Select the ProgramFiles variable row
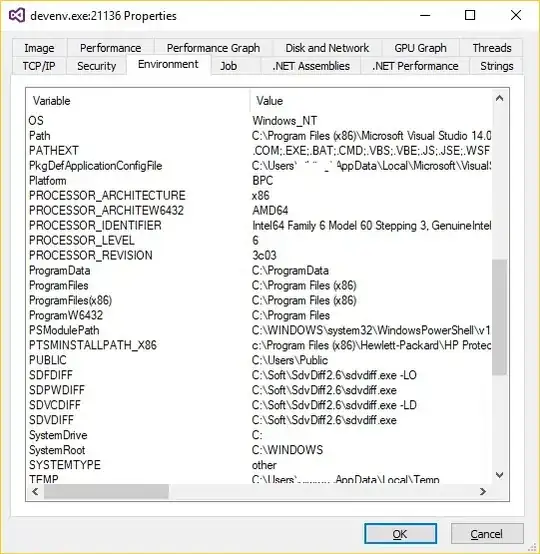The width and height of the screenshot is (540, 554). pos(259,285)
